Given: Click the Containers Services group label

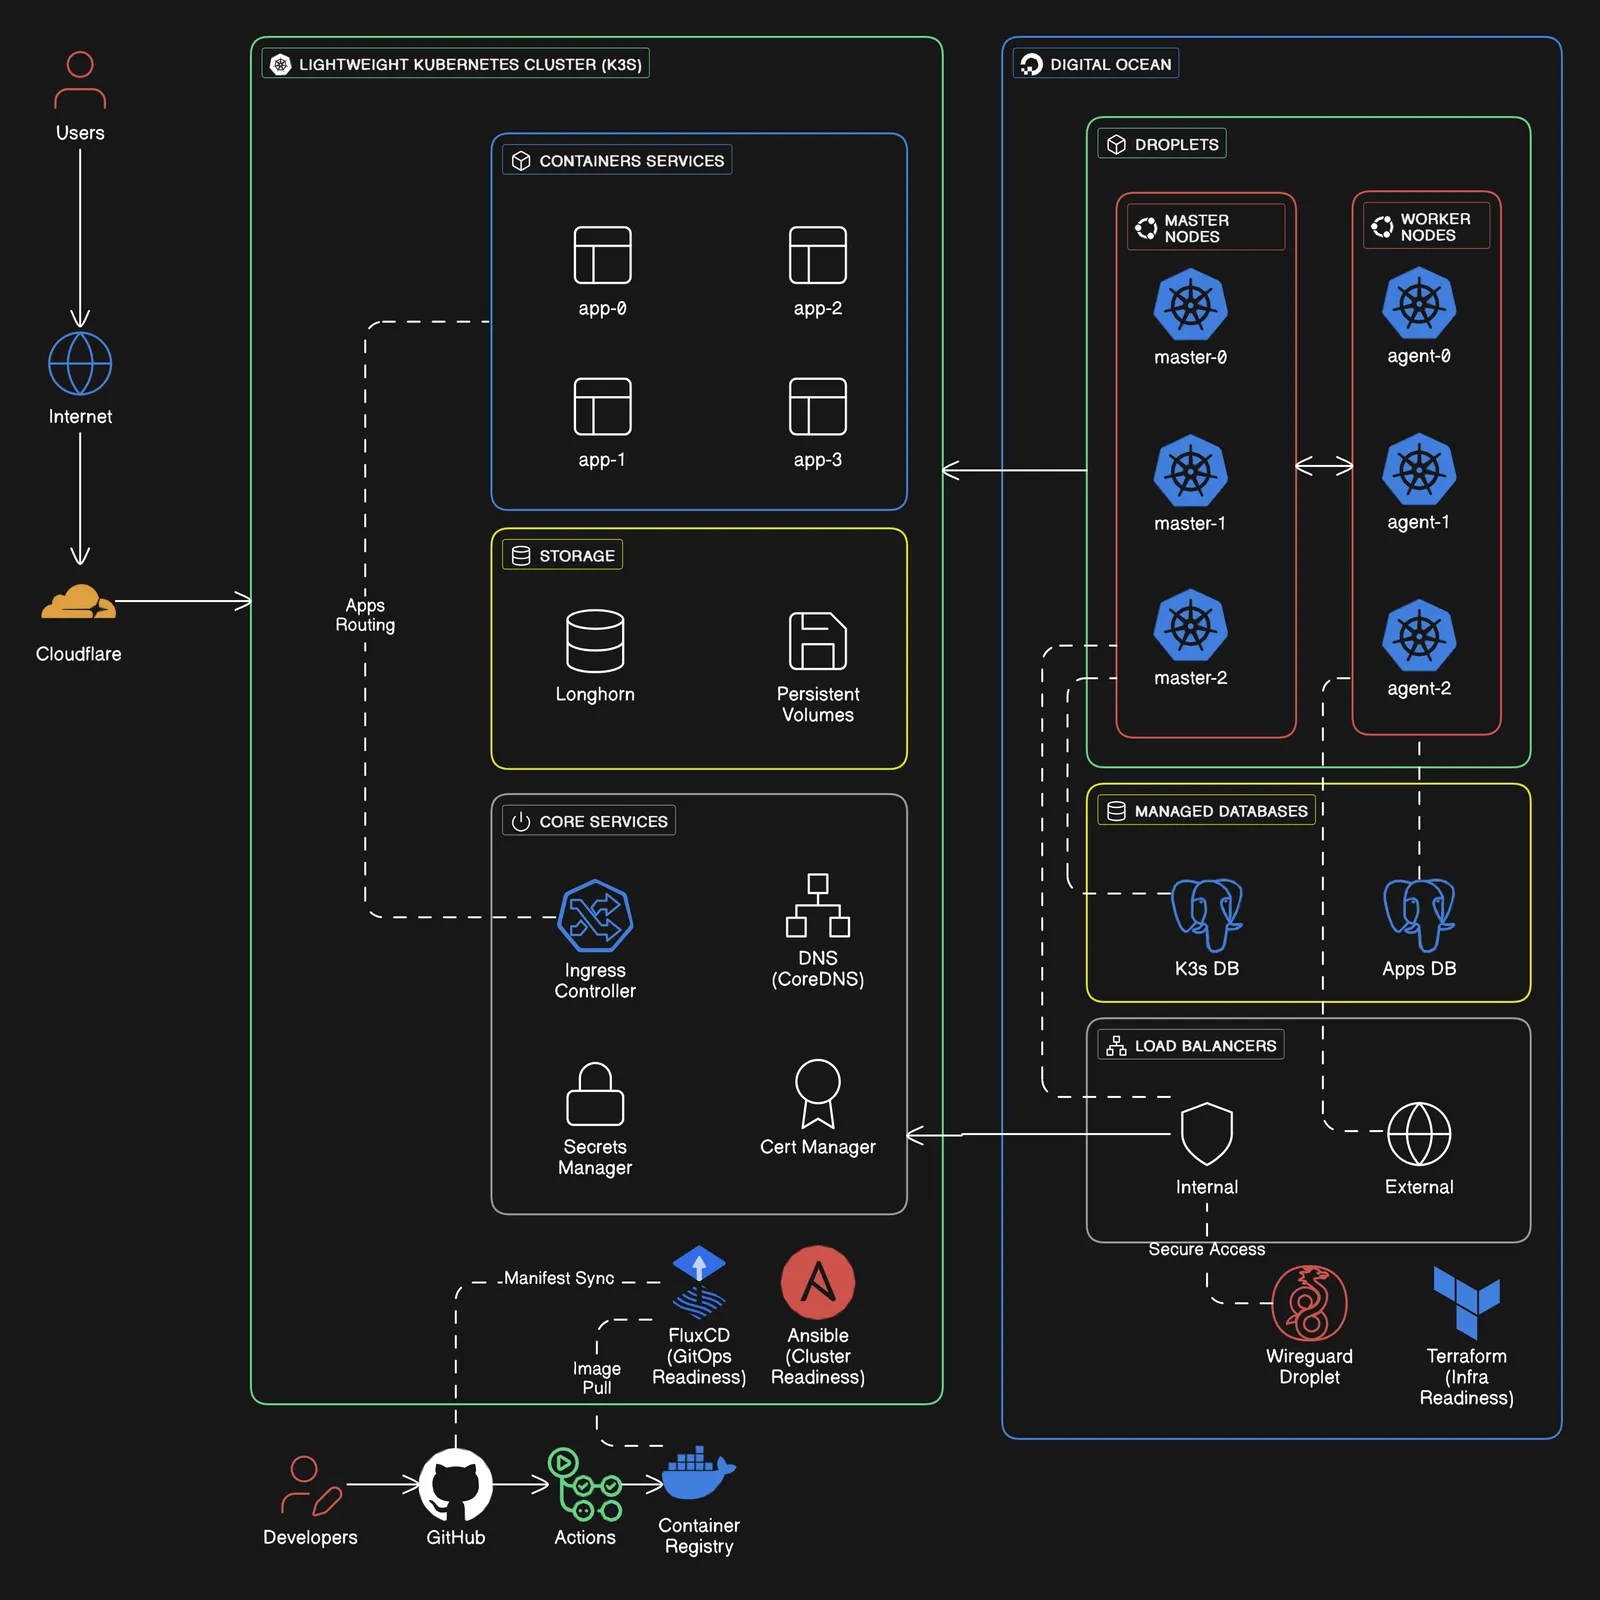Looking at the screenshot, I should pos(617,160).
